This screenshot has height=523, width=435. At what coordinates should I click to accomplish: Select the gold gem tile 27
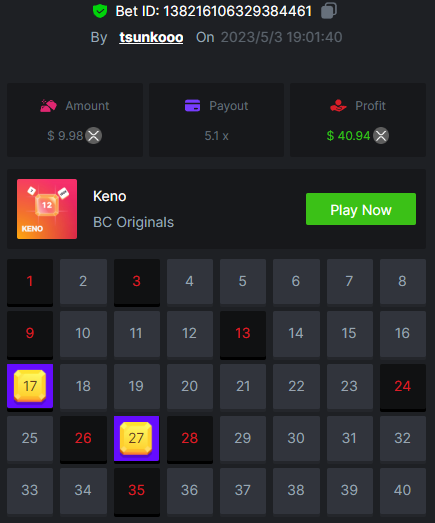[x=136, y=438]
